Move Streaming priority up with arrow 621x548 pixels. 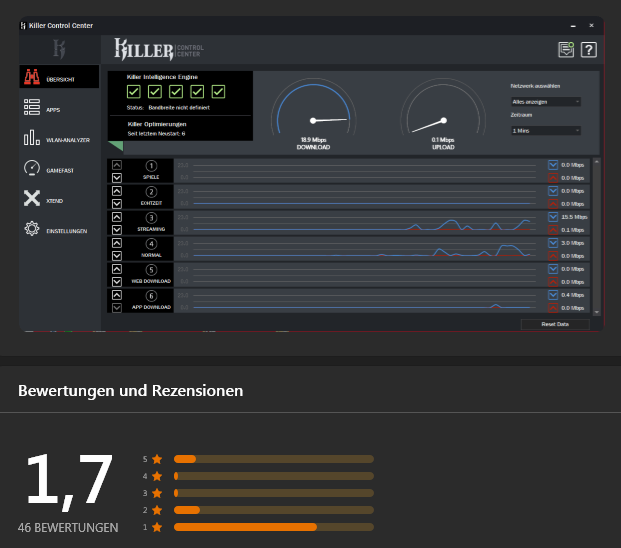[x=117, y=217]
